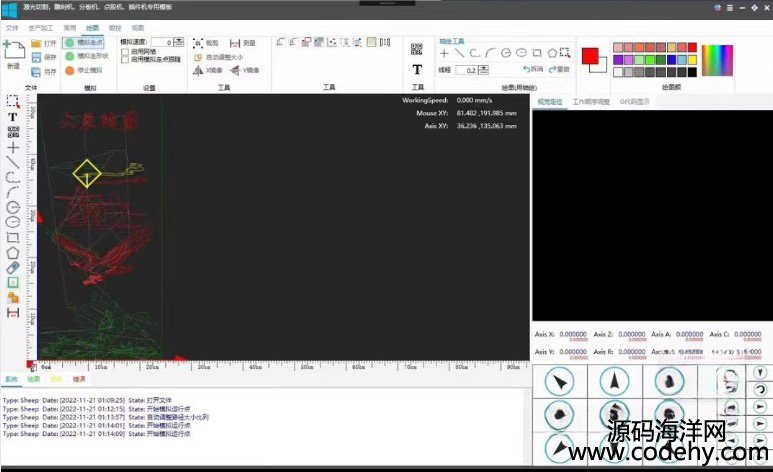
Task: Click the up-arrow jog button in axis panel
Action: 615,381
